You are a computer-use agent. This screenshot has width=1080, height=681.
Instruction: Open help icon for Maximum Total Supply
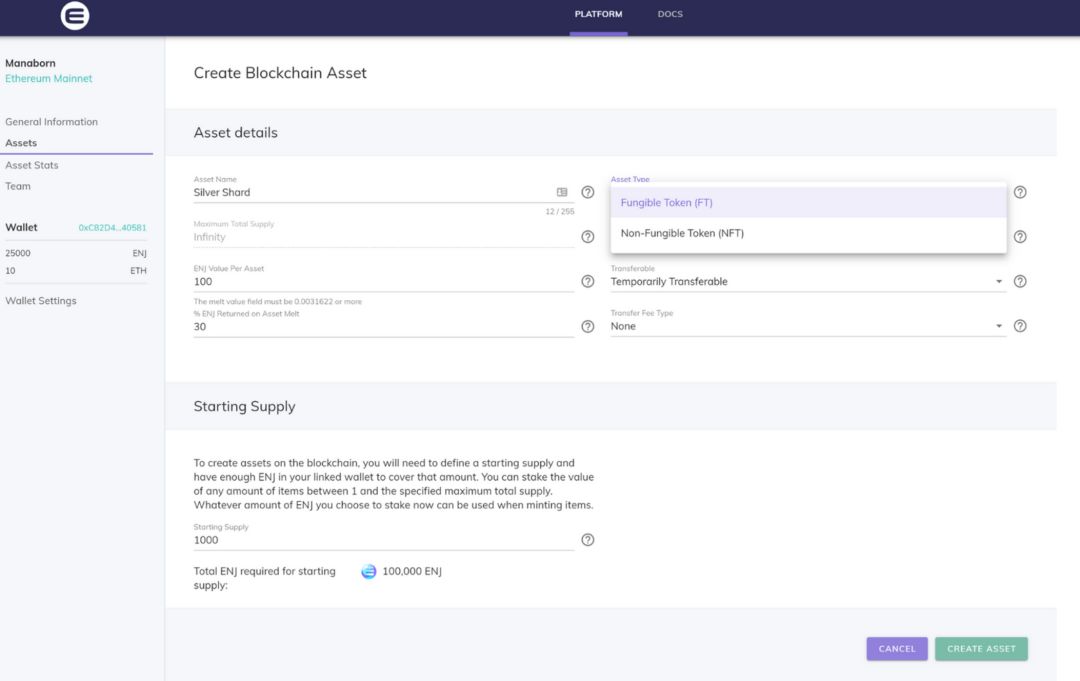click(588, 237)
